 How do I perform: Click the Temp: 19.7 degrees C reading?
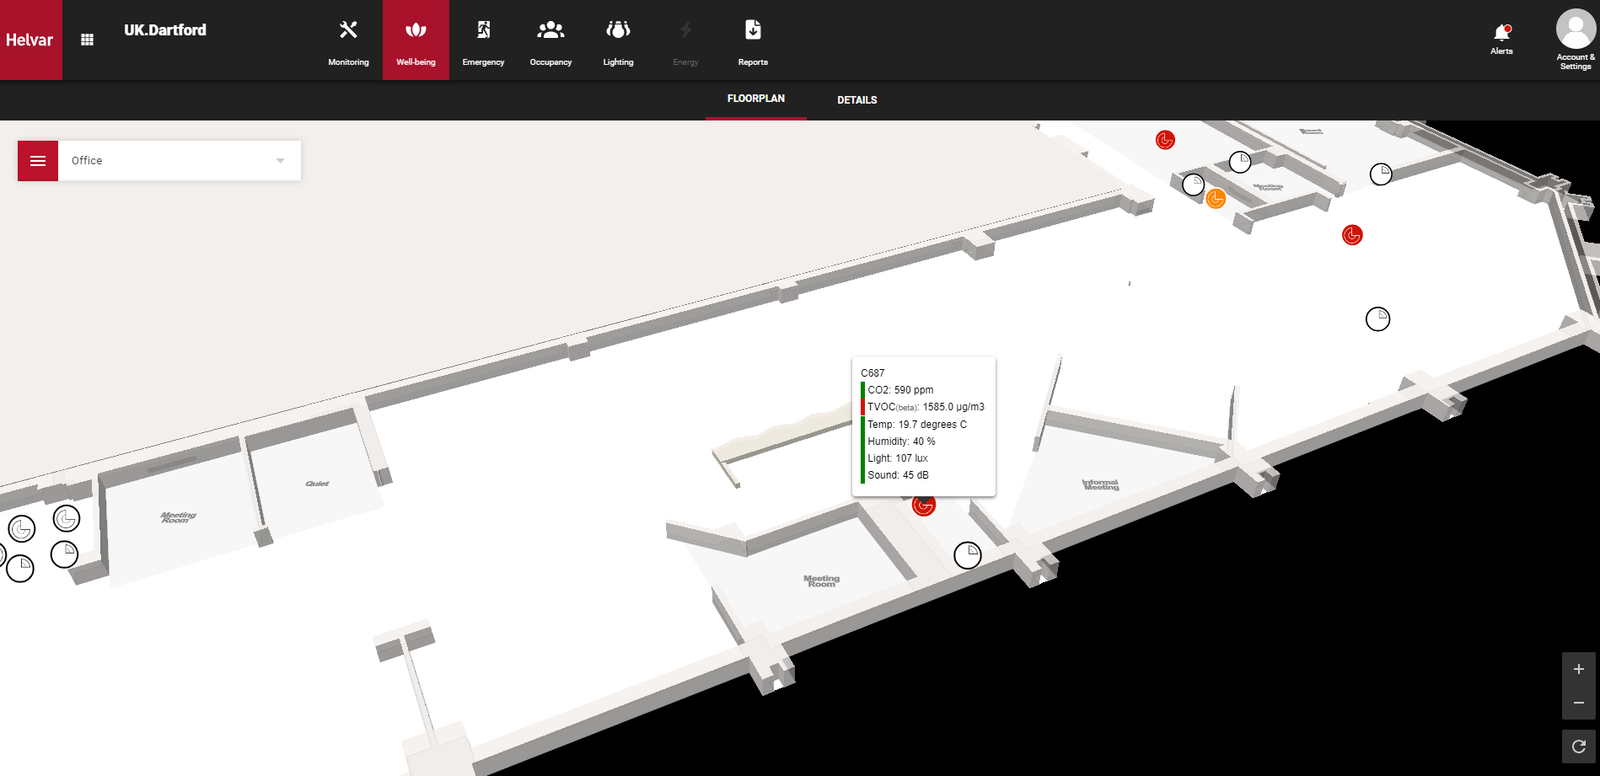[917, 424]
